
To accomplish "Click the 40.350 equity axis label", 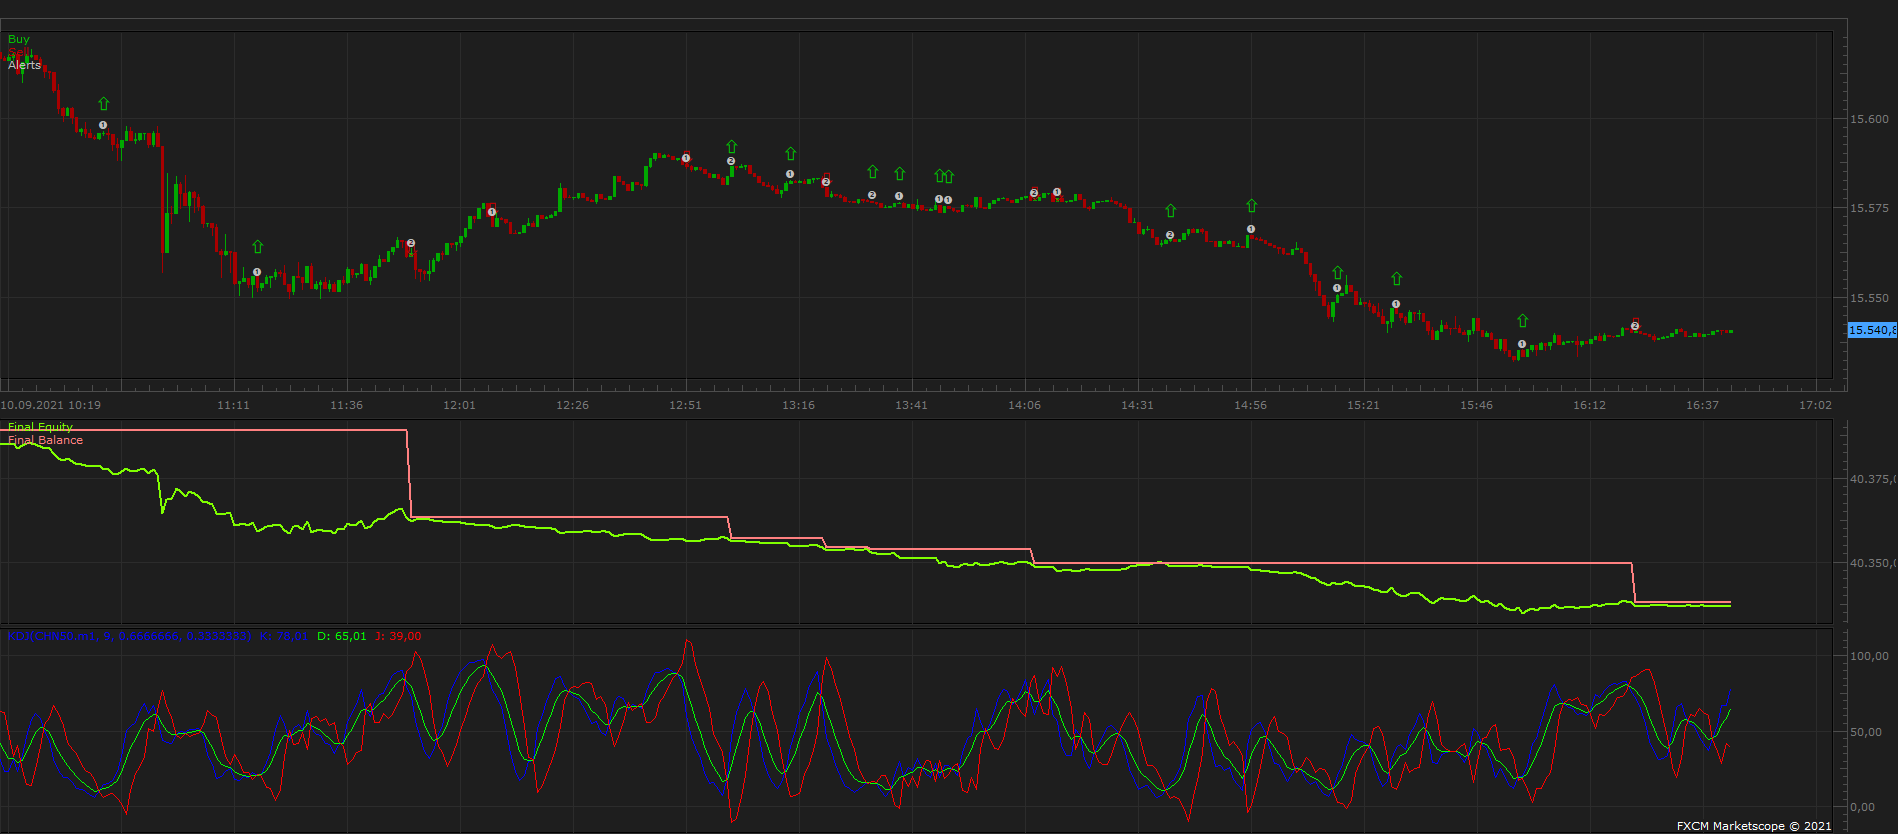I will pos(1872,563).
